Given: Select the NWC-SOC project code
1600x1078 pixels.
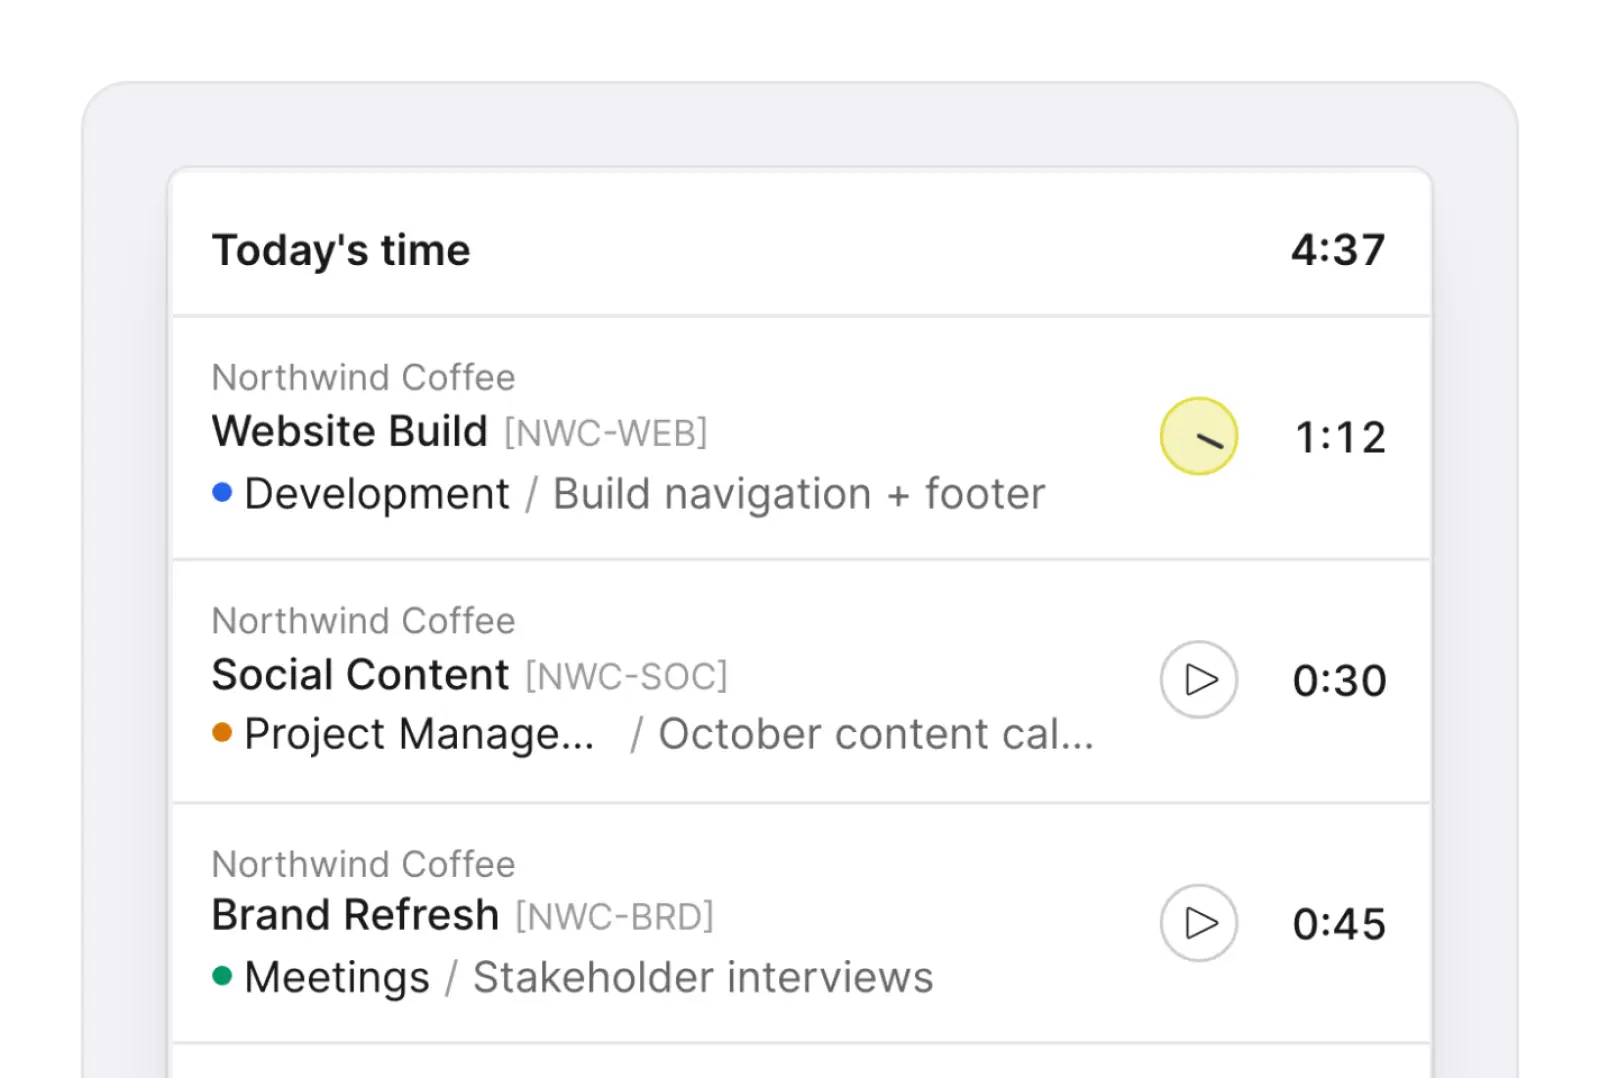Looking at the screenshot, I should point(627,677).
